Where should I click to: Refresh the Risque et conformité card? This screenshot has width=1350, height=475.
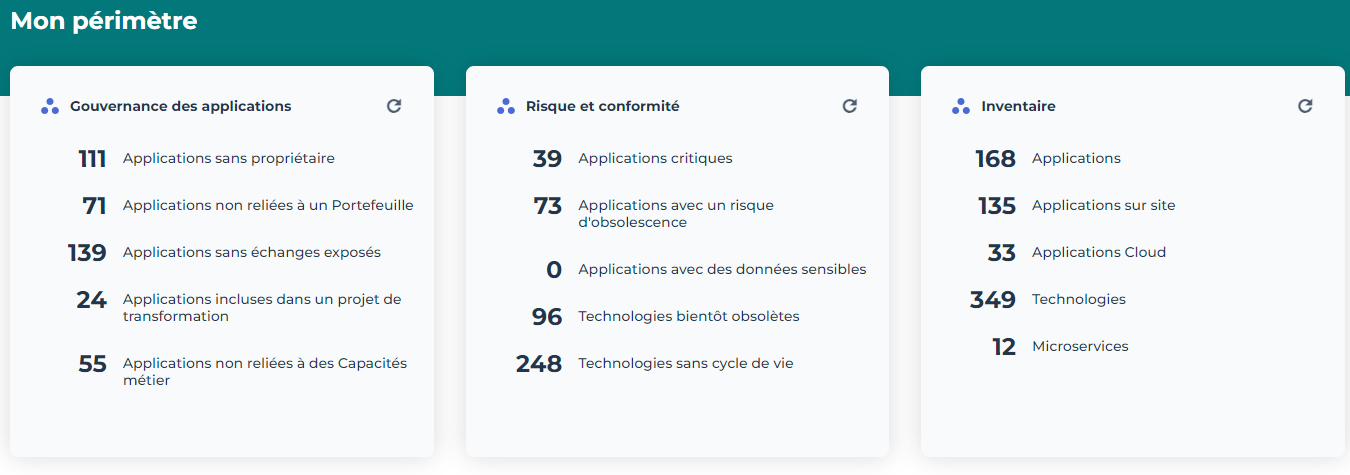850,106
